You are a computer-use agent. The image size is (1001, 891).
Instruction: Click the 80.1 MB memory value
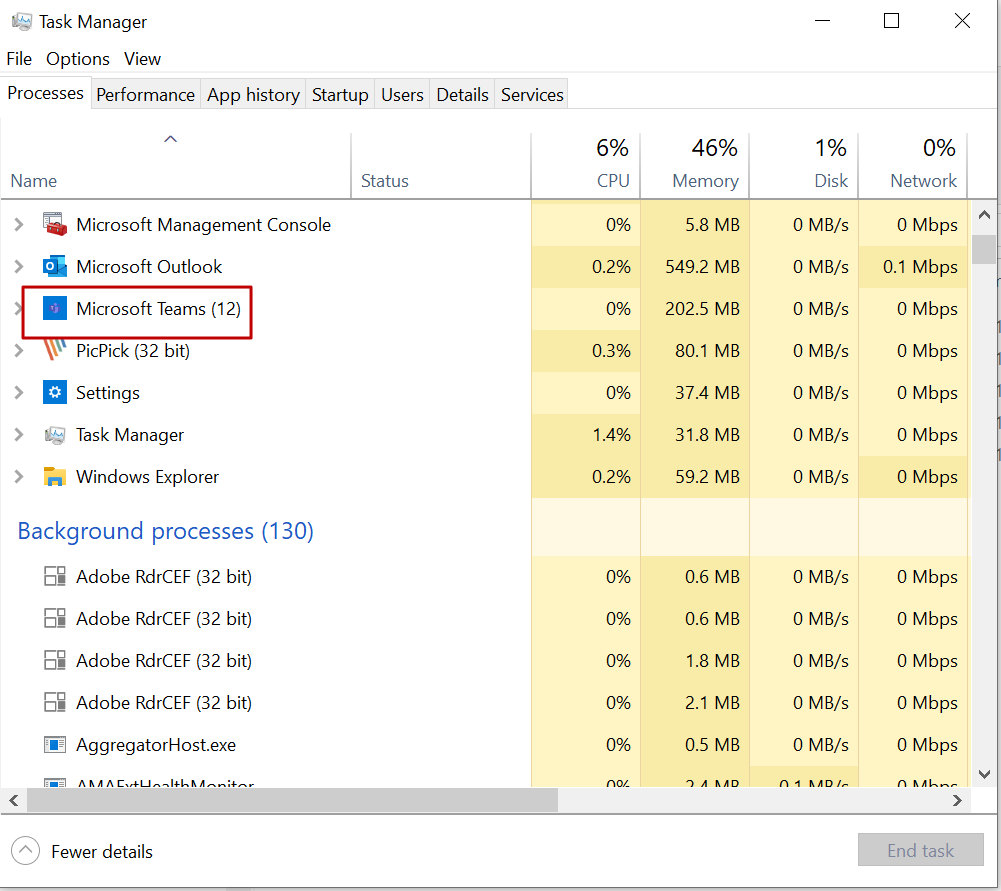click(x=707, y=350)
